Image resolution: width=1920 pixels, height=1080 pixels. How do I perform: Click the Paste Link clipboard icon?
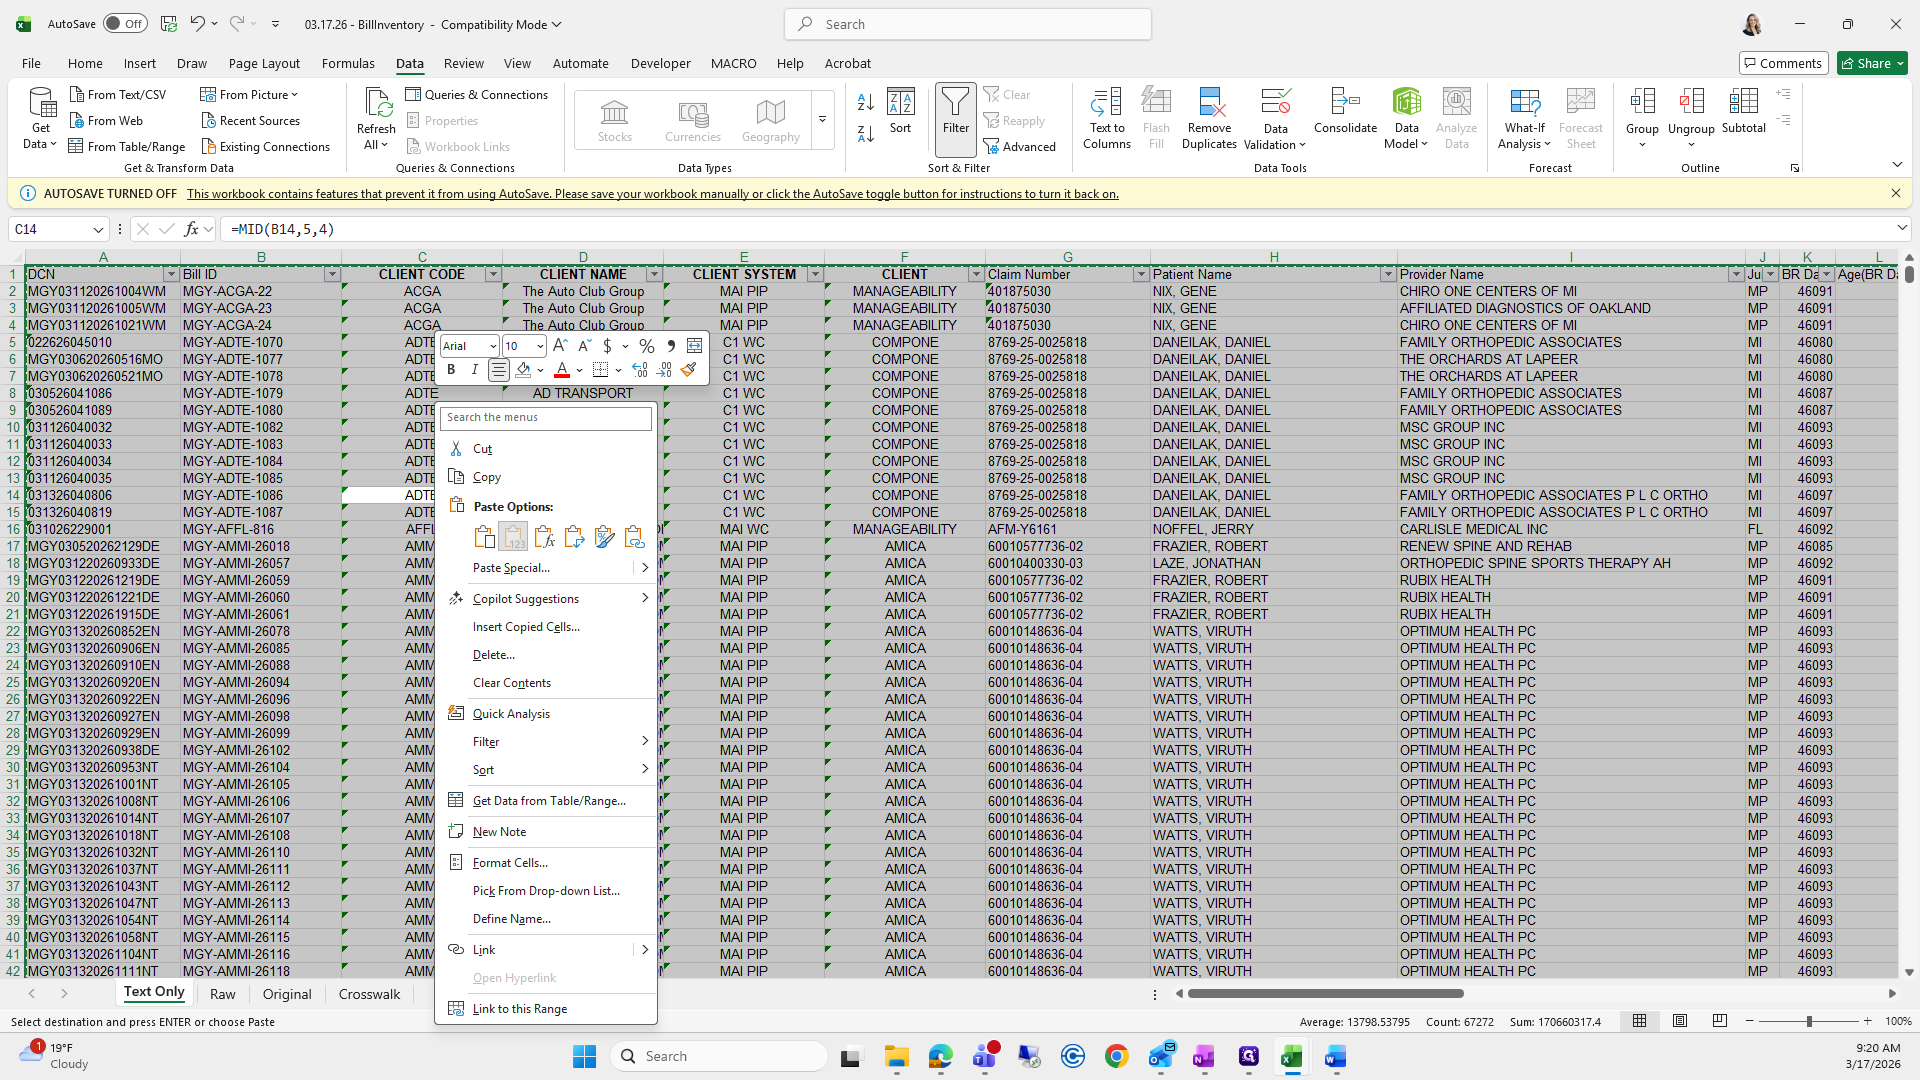coord(634,537)
